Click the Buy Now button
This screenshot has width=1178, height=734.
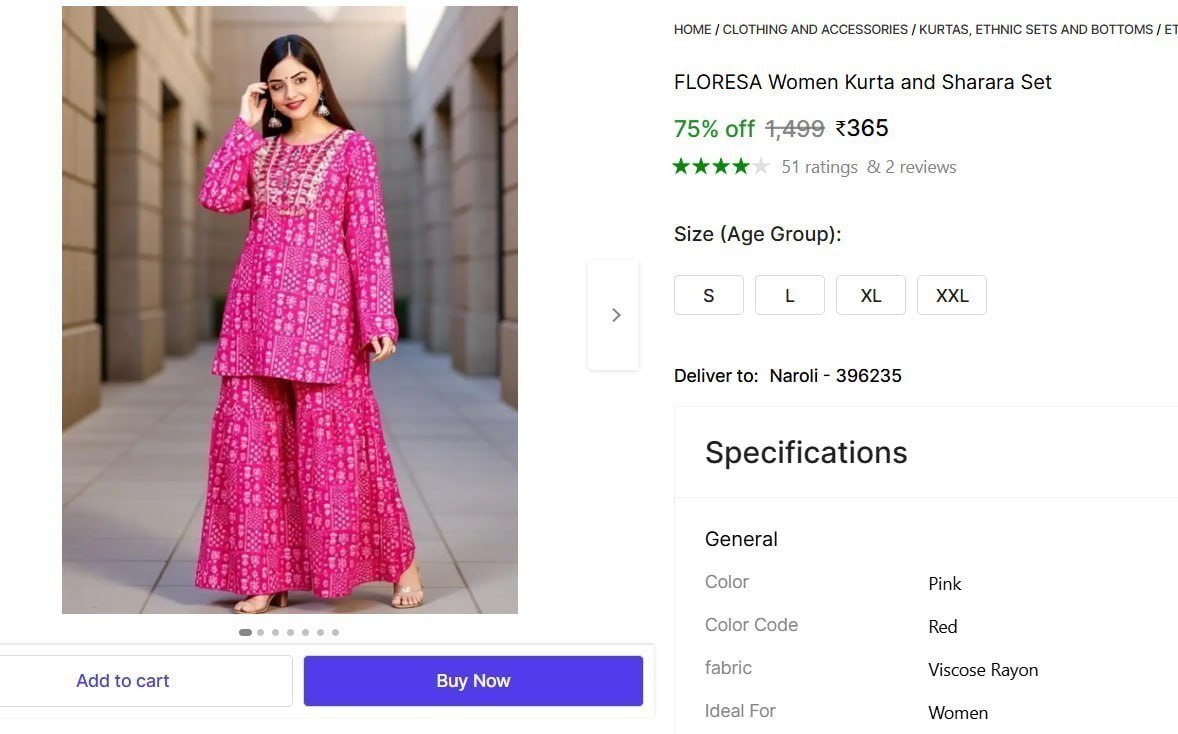pyautogui.click(x=473, y=681)
